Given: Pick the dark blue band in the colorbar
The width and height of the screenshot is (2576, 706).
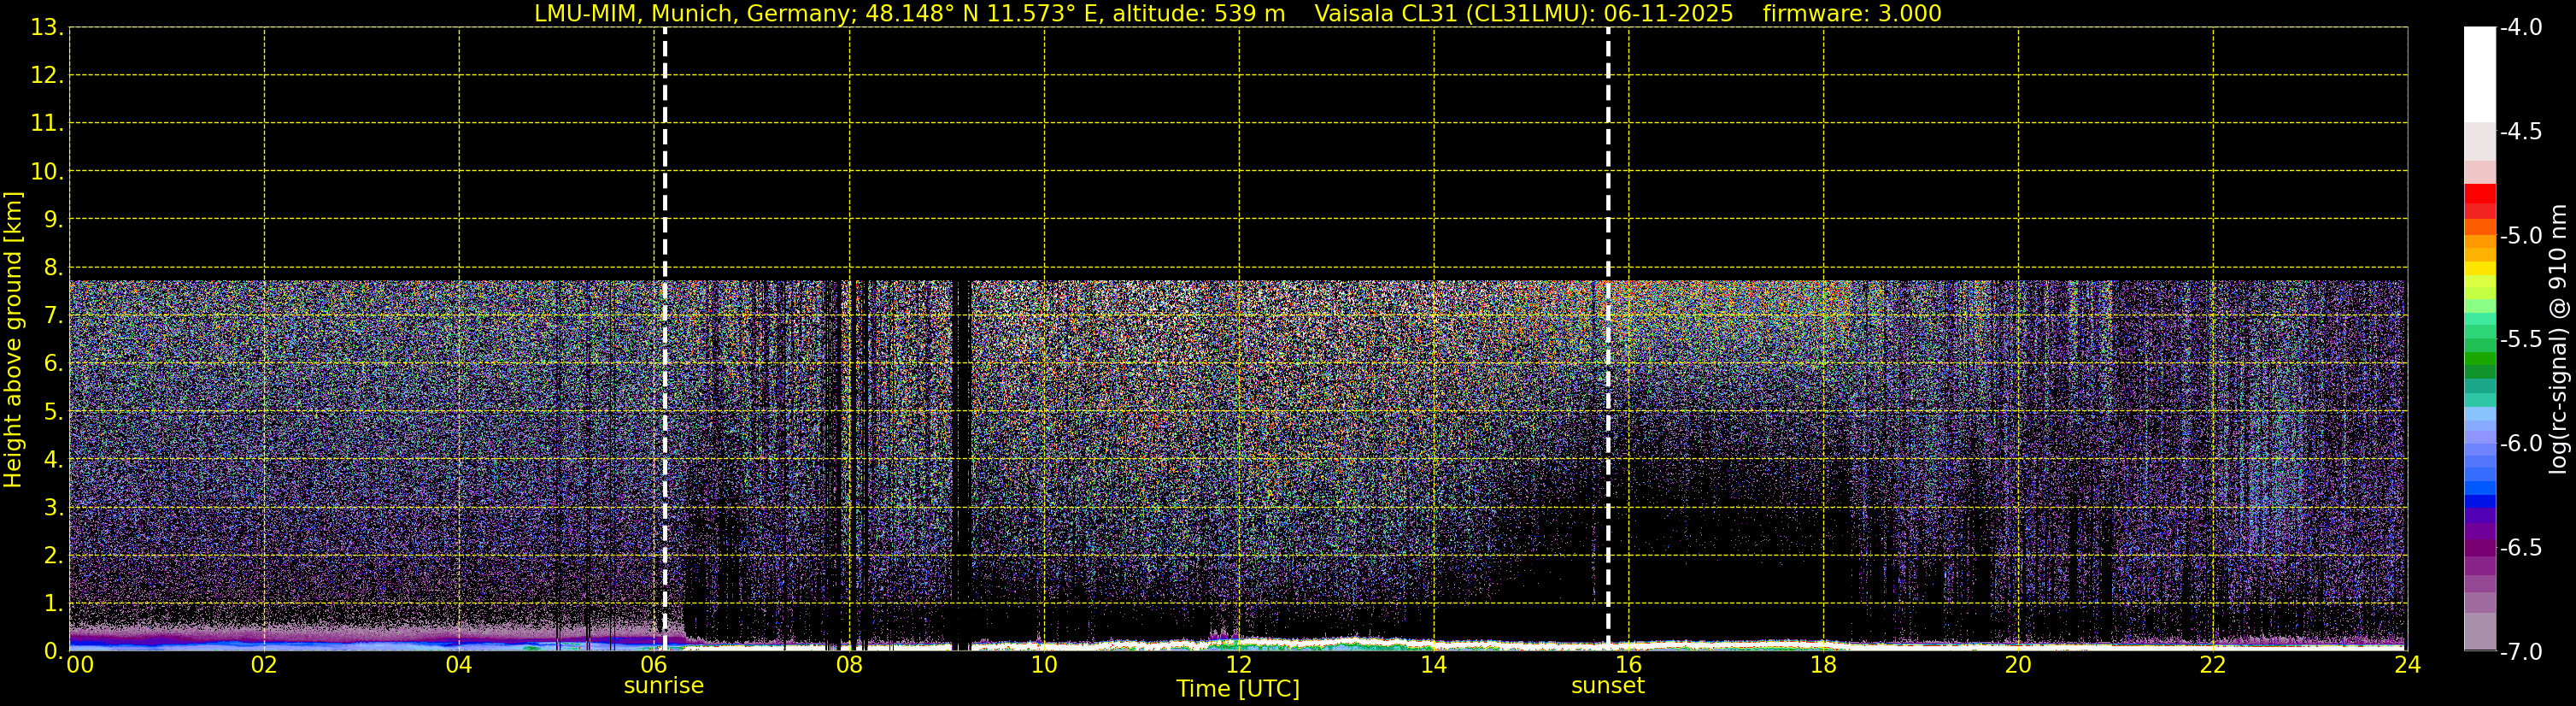Looking at the screenshot, I should click(x=2479, y=501).
